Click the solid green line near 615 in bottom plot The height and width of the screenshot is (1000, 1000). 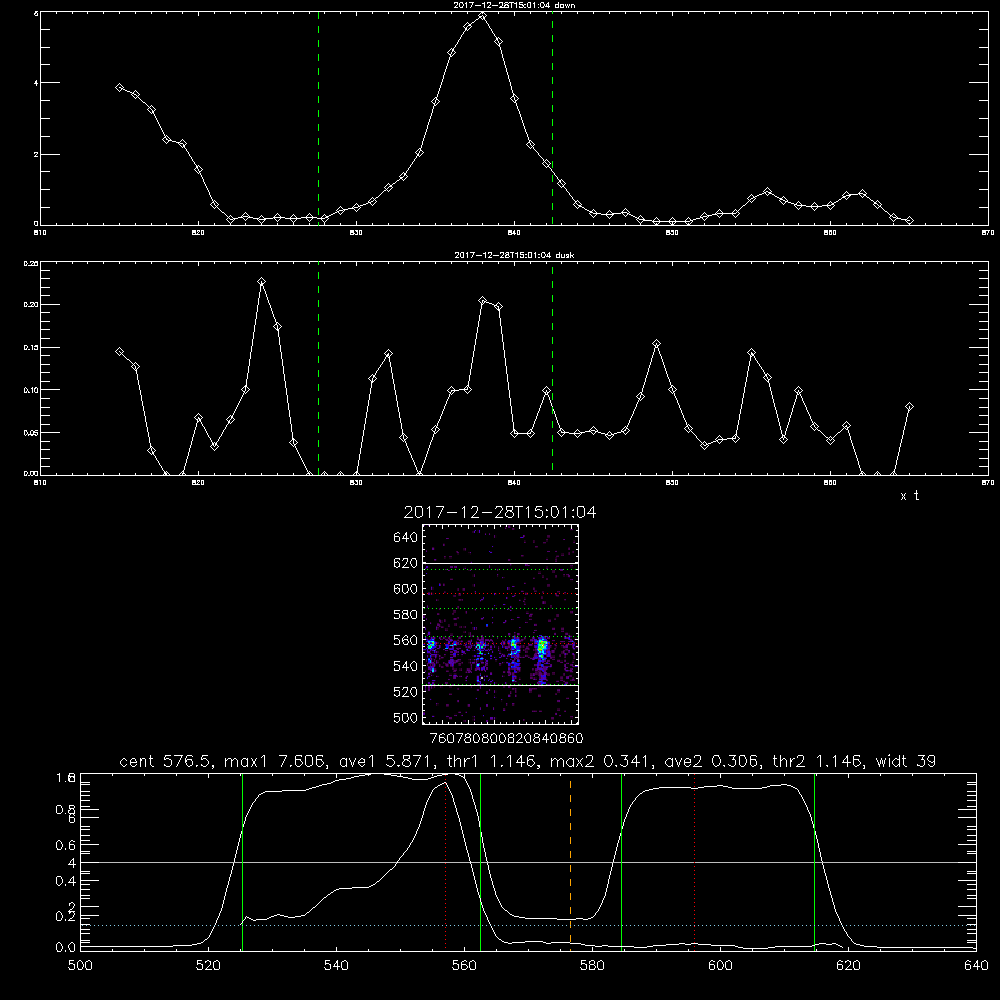(814, 861)
